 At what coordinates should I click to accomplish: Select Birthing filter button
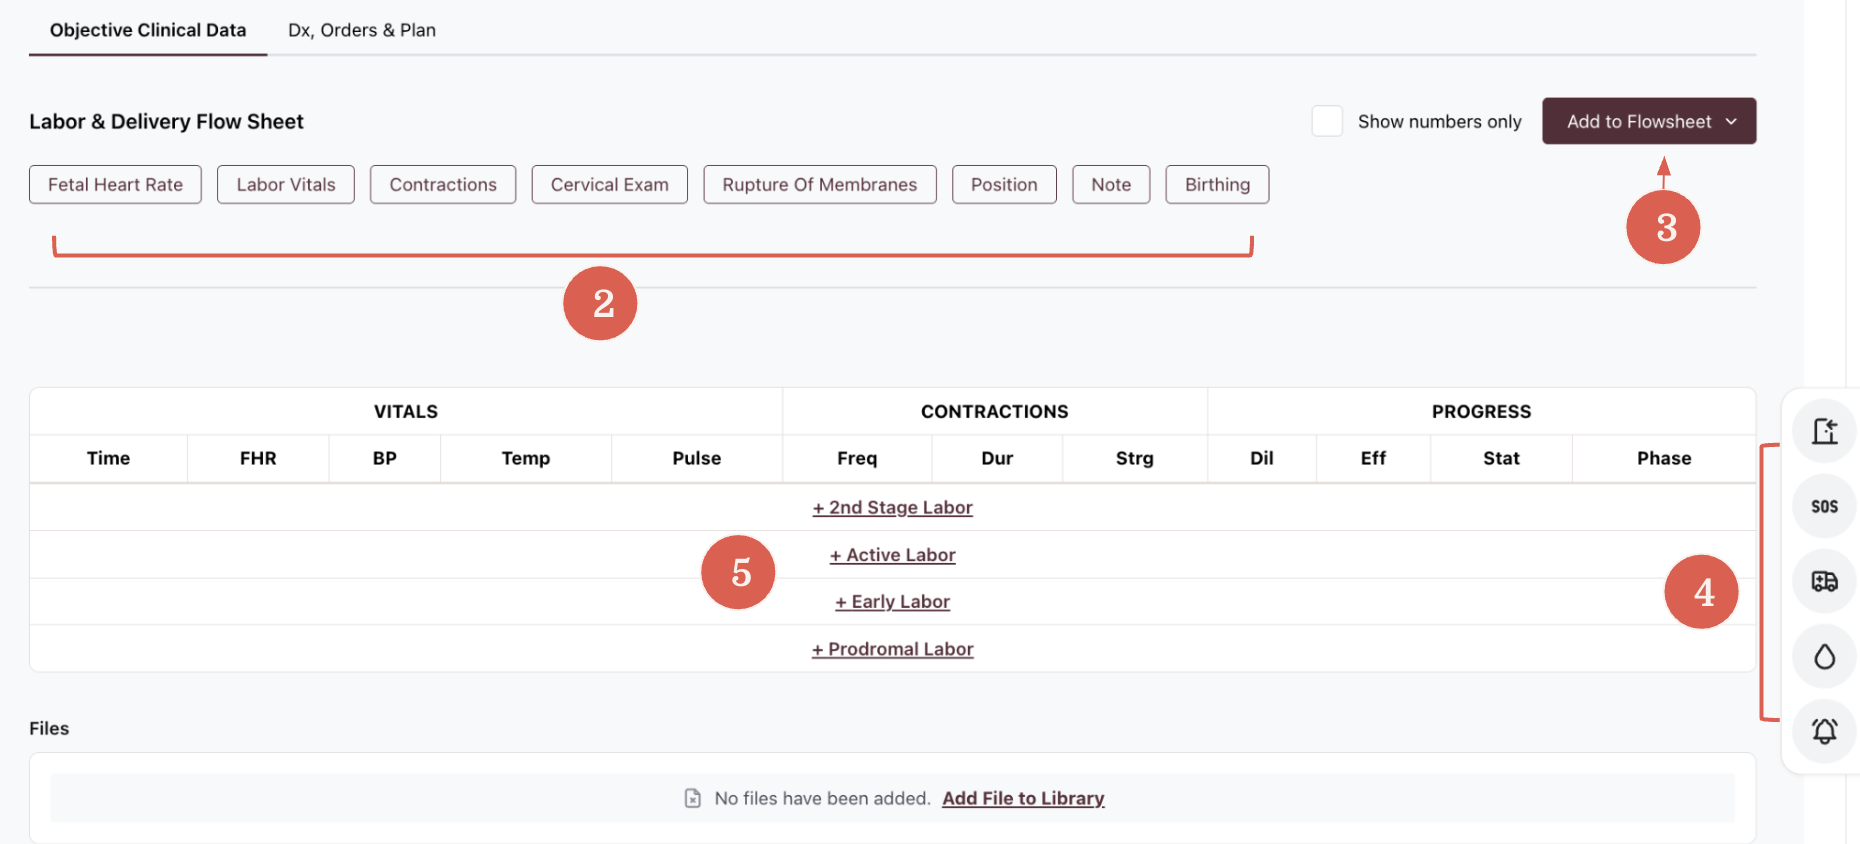tap(1217, 184)
